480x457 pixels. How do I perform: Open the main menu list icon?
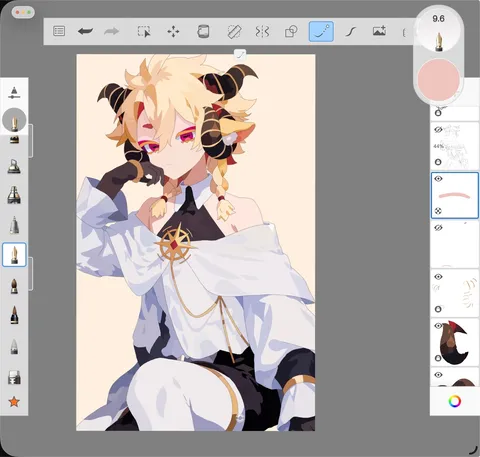point(59,31)
